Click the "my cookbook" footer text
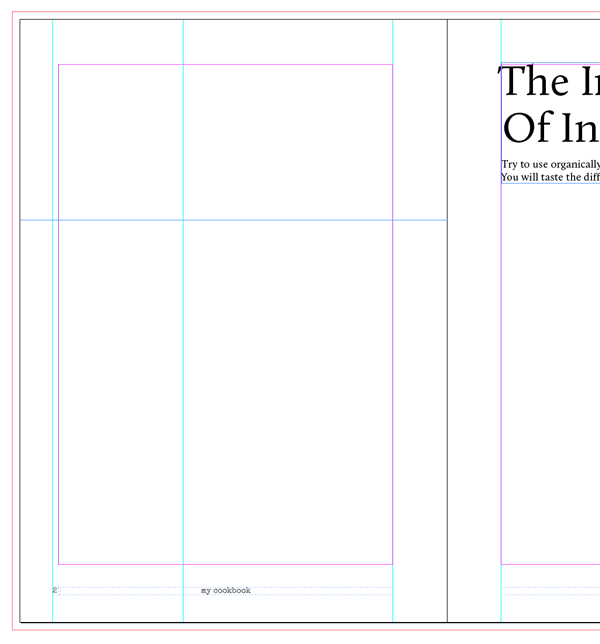 [x=225, y=590]
